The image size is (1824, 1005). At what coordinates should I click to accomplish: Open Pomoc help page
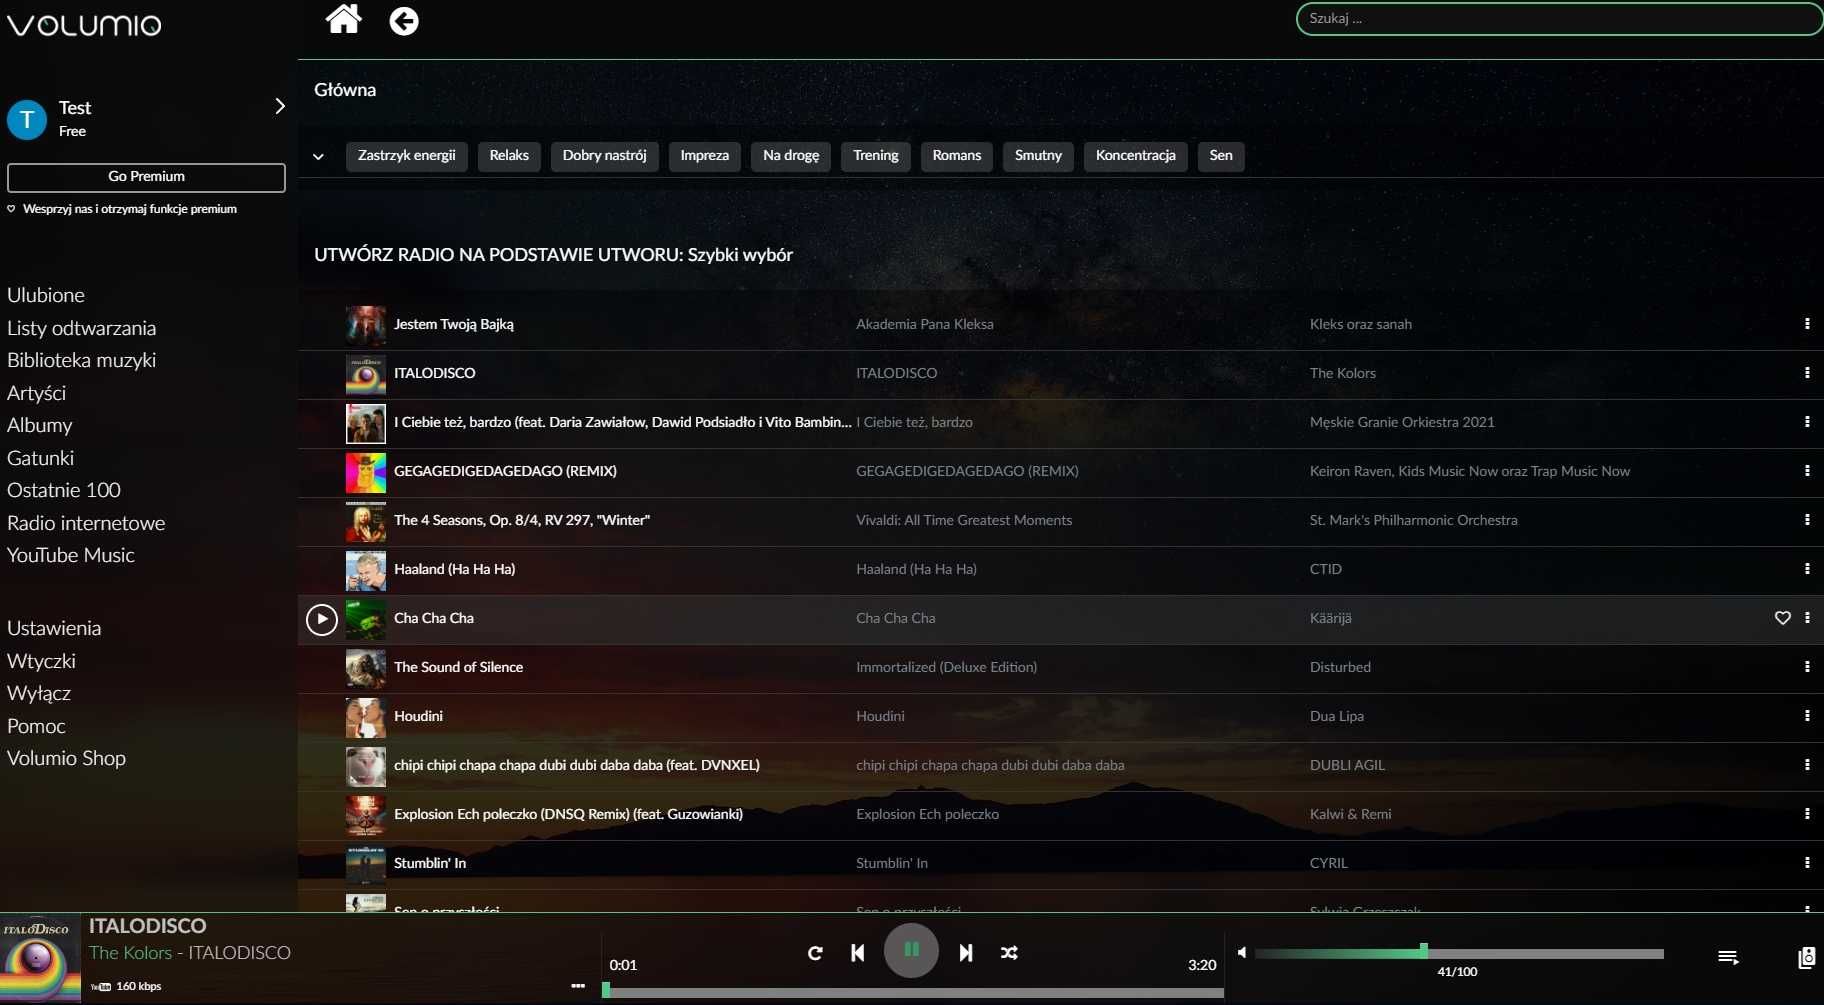tap(36, 726)
